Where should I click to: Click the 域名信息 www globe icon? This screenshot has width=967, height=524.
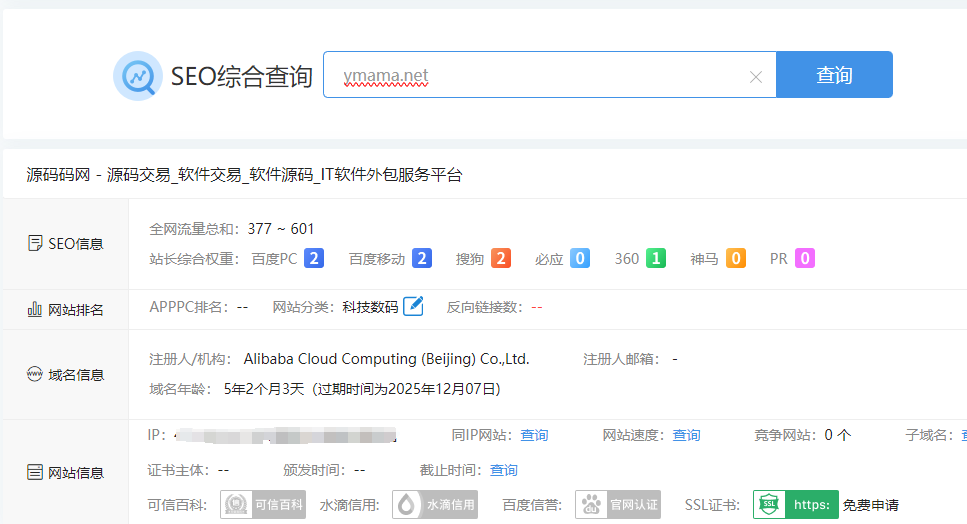35,374
